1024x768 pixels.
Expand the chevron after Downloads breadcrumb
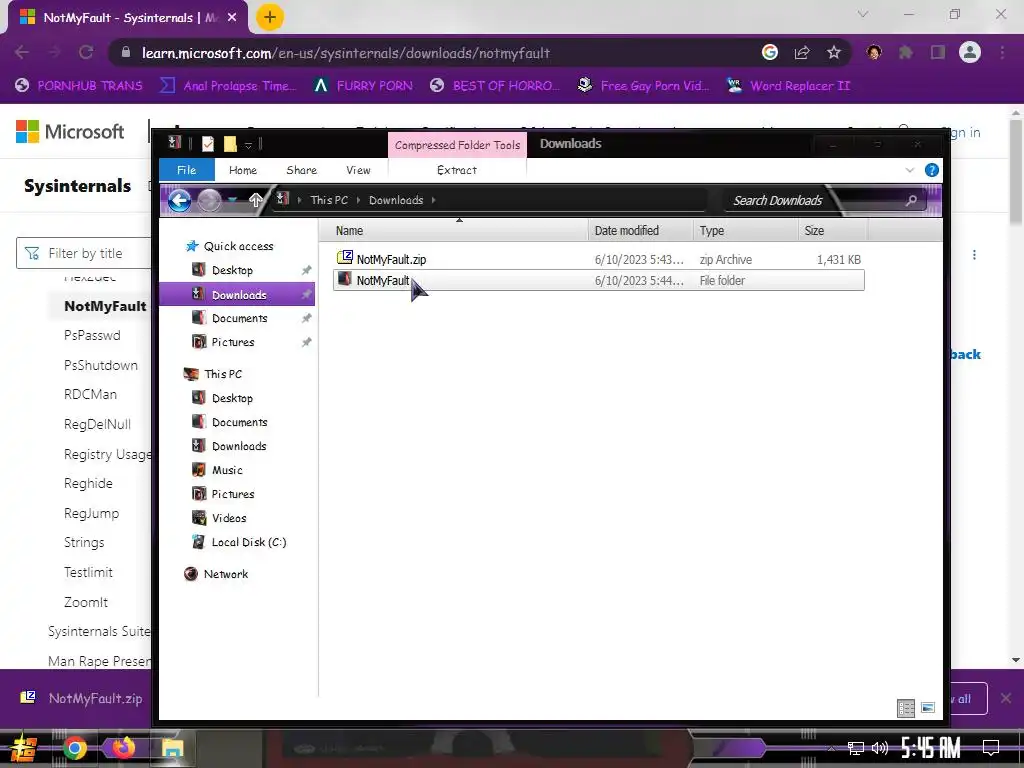[434, 200]
